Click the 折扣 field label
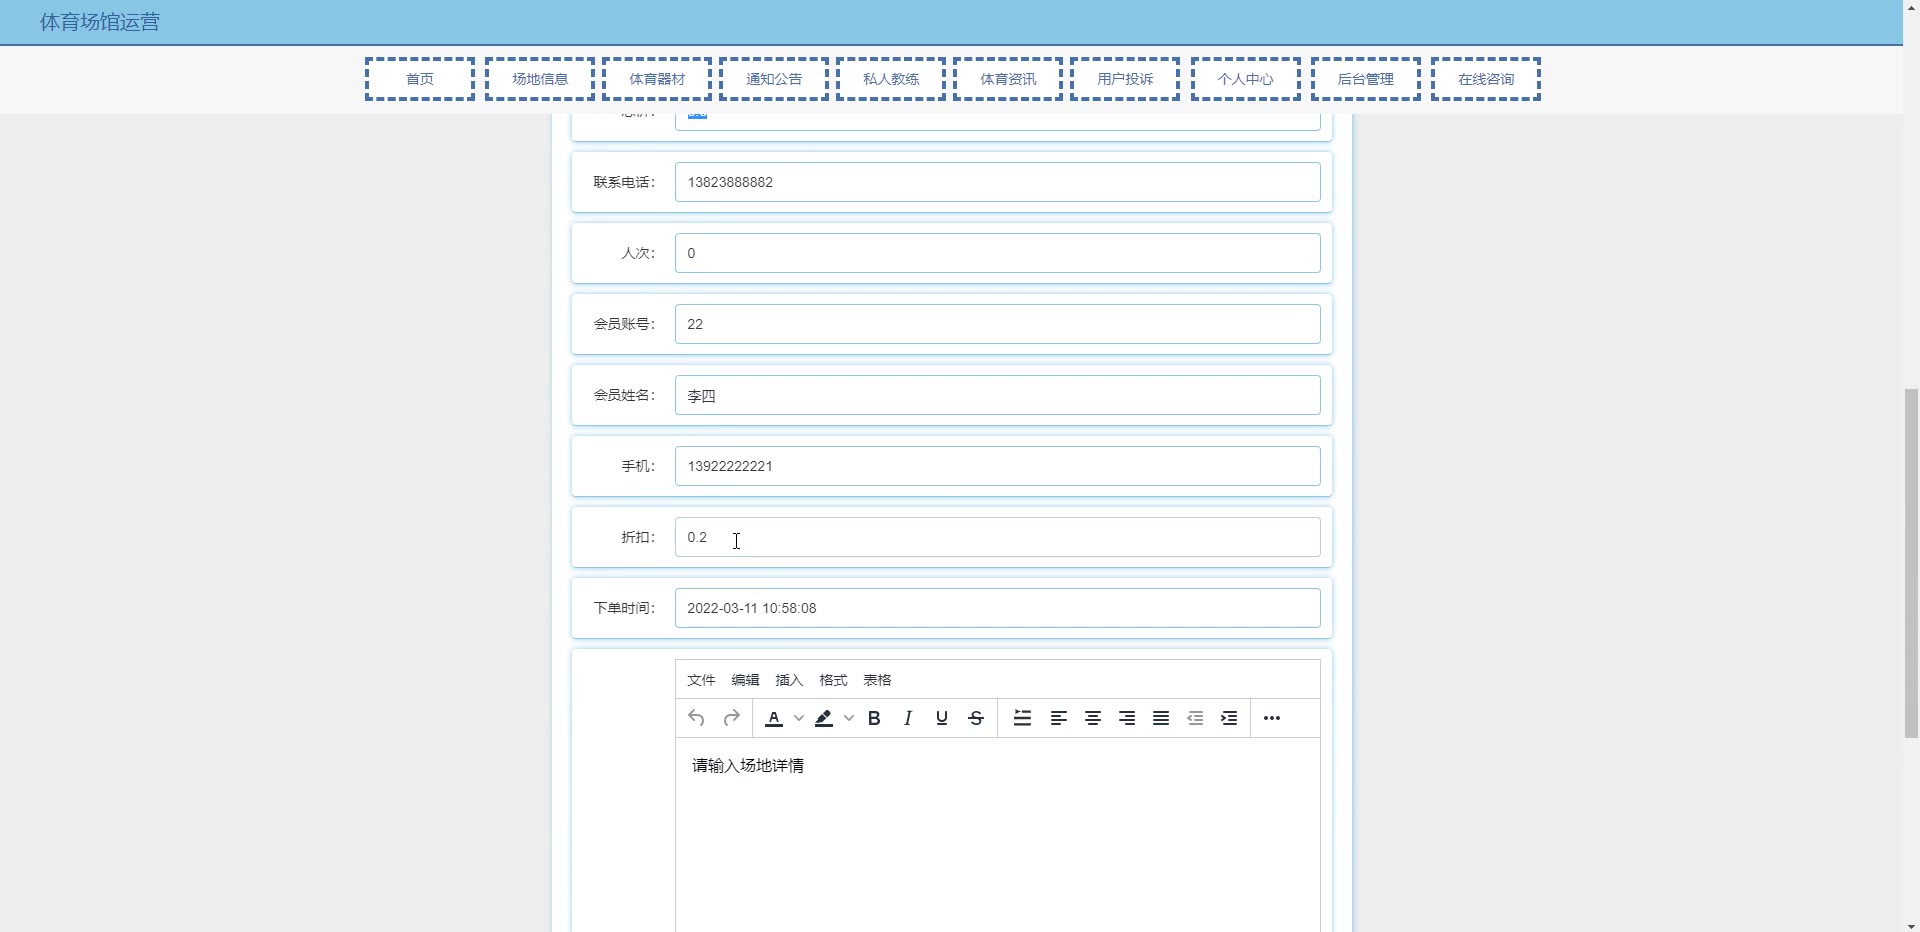This screenshot has height=932, width=1920. (638, 537)
